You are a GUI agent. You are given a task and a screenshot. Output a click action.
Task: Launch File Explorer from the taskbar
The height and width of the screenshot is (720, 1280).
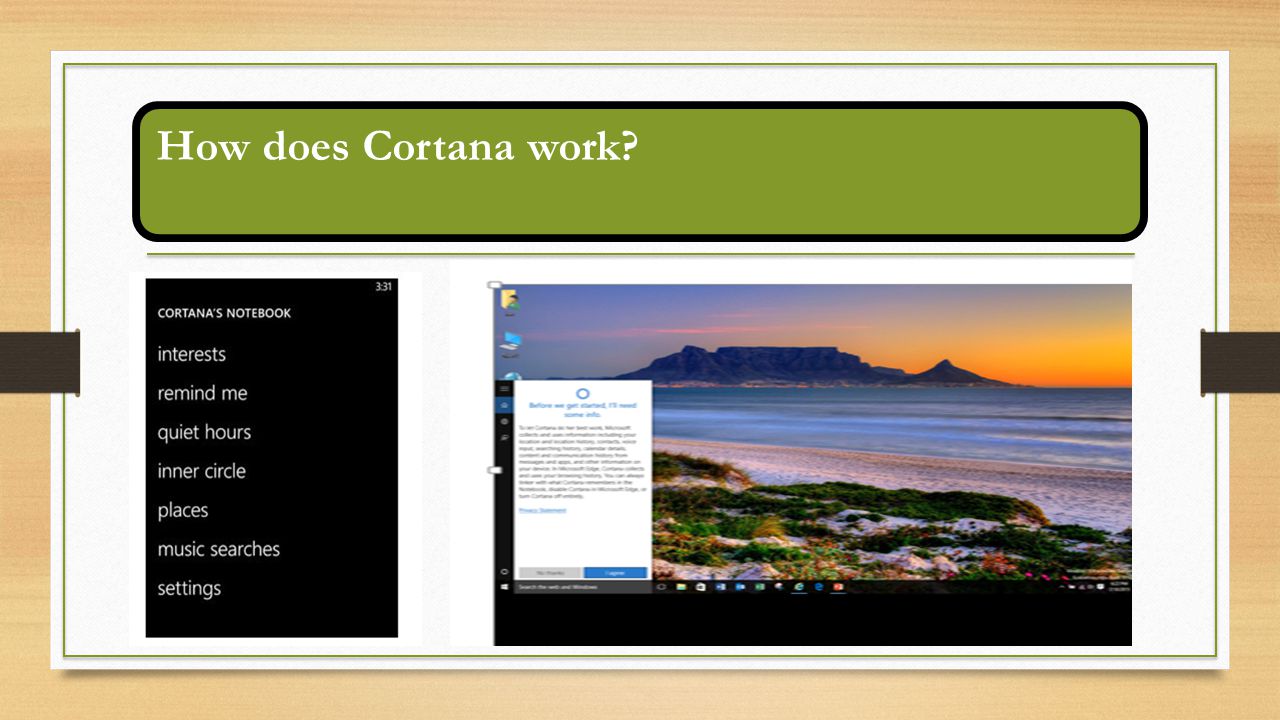click(681, 587)
